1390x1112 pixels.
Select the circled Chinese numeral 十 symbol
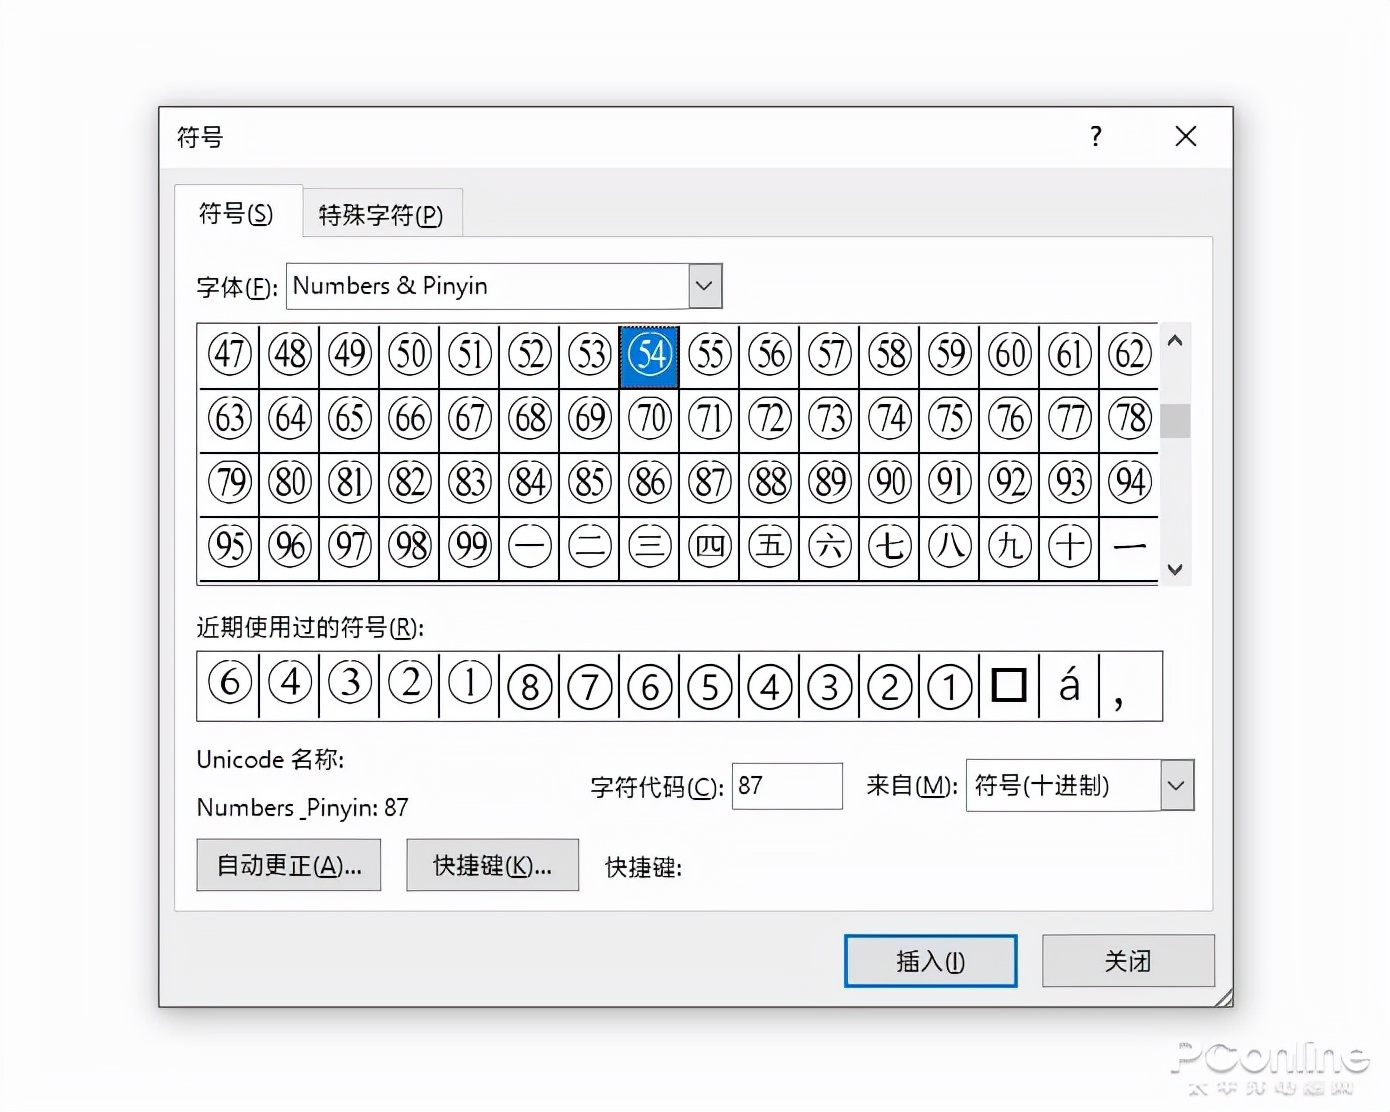pyautogui.click(x=1069, y=546)
